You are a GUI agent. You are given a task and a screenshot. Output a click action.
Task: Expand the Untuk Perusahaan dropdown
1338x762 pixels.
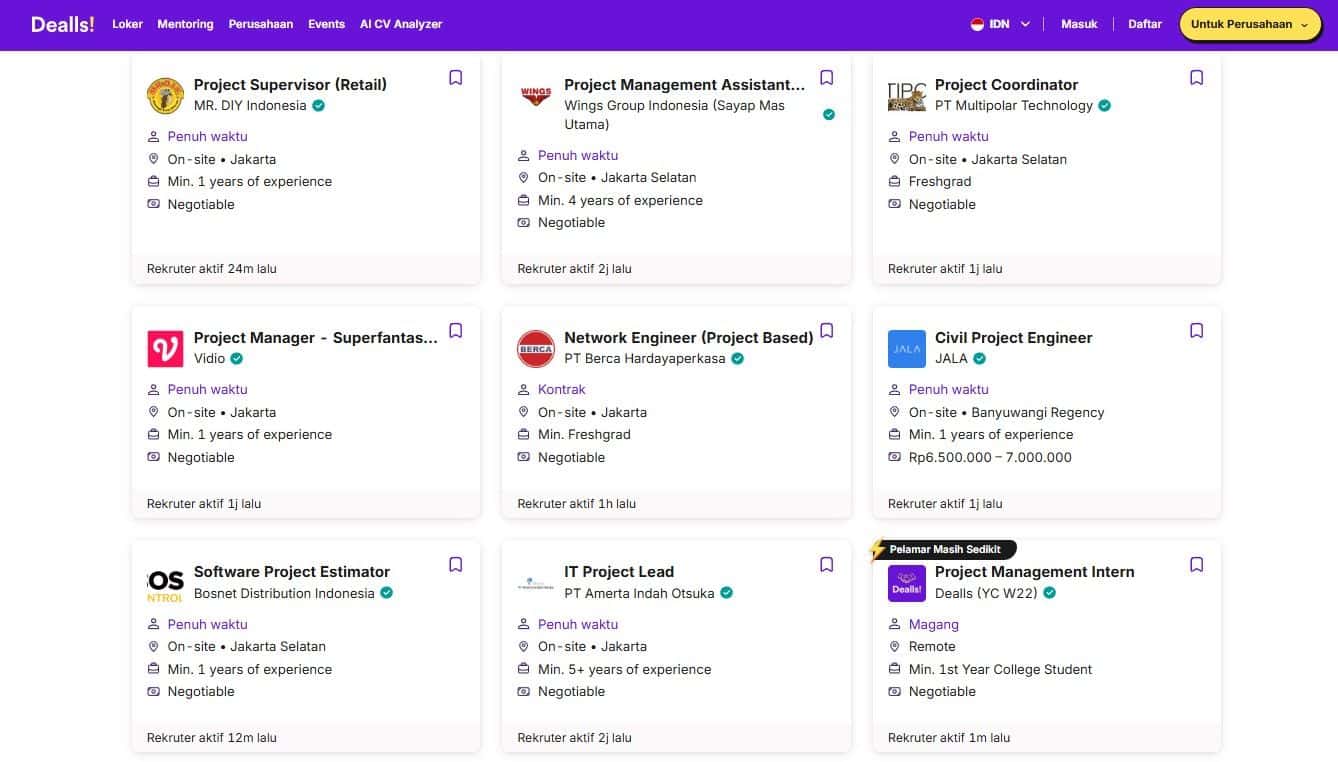coord(1250,24)
